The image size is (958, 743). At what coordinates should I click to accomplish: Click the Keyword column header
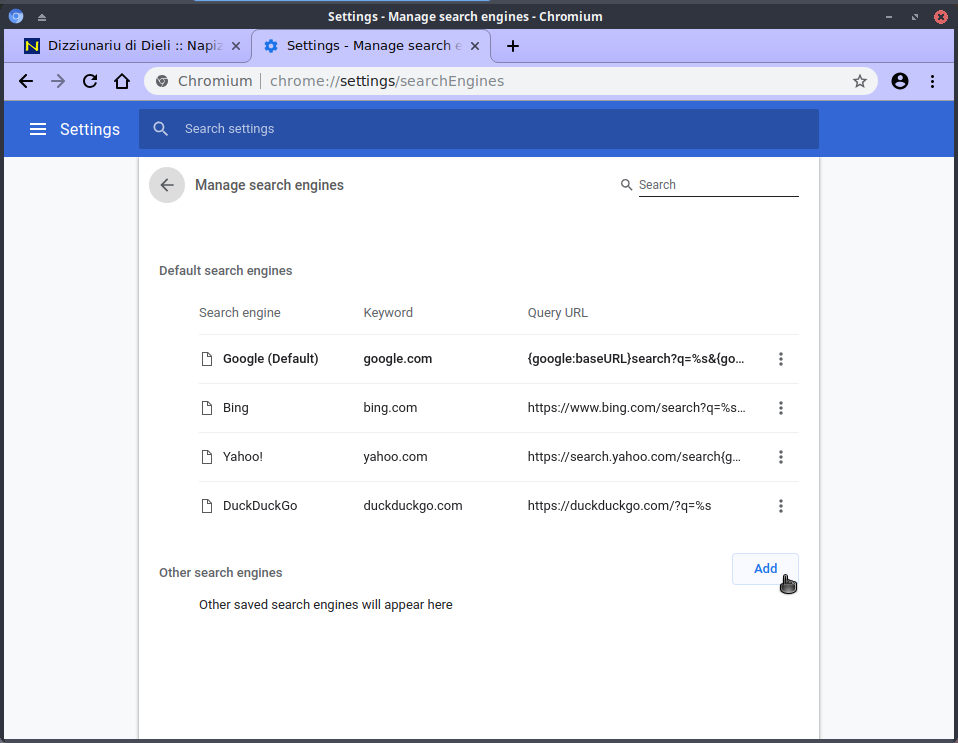click(x=388, y=312)
